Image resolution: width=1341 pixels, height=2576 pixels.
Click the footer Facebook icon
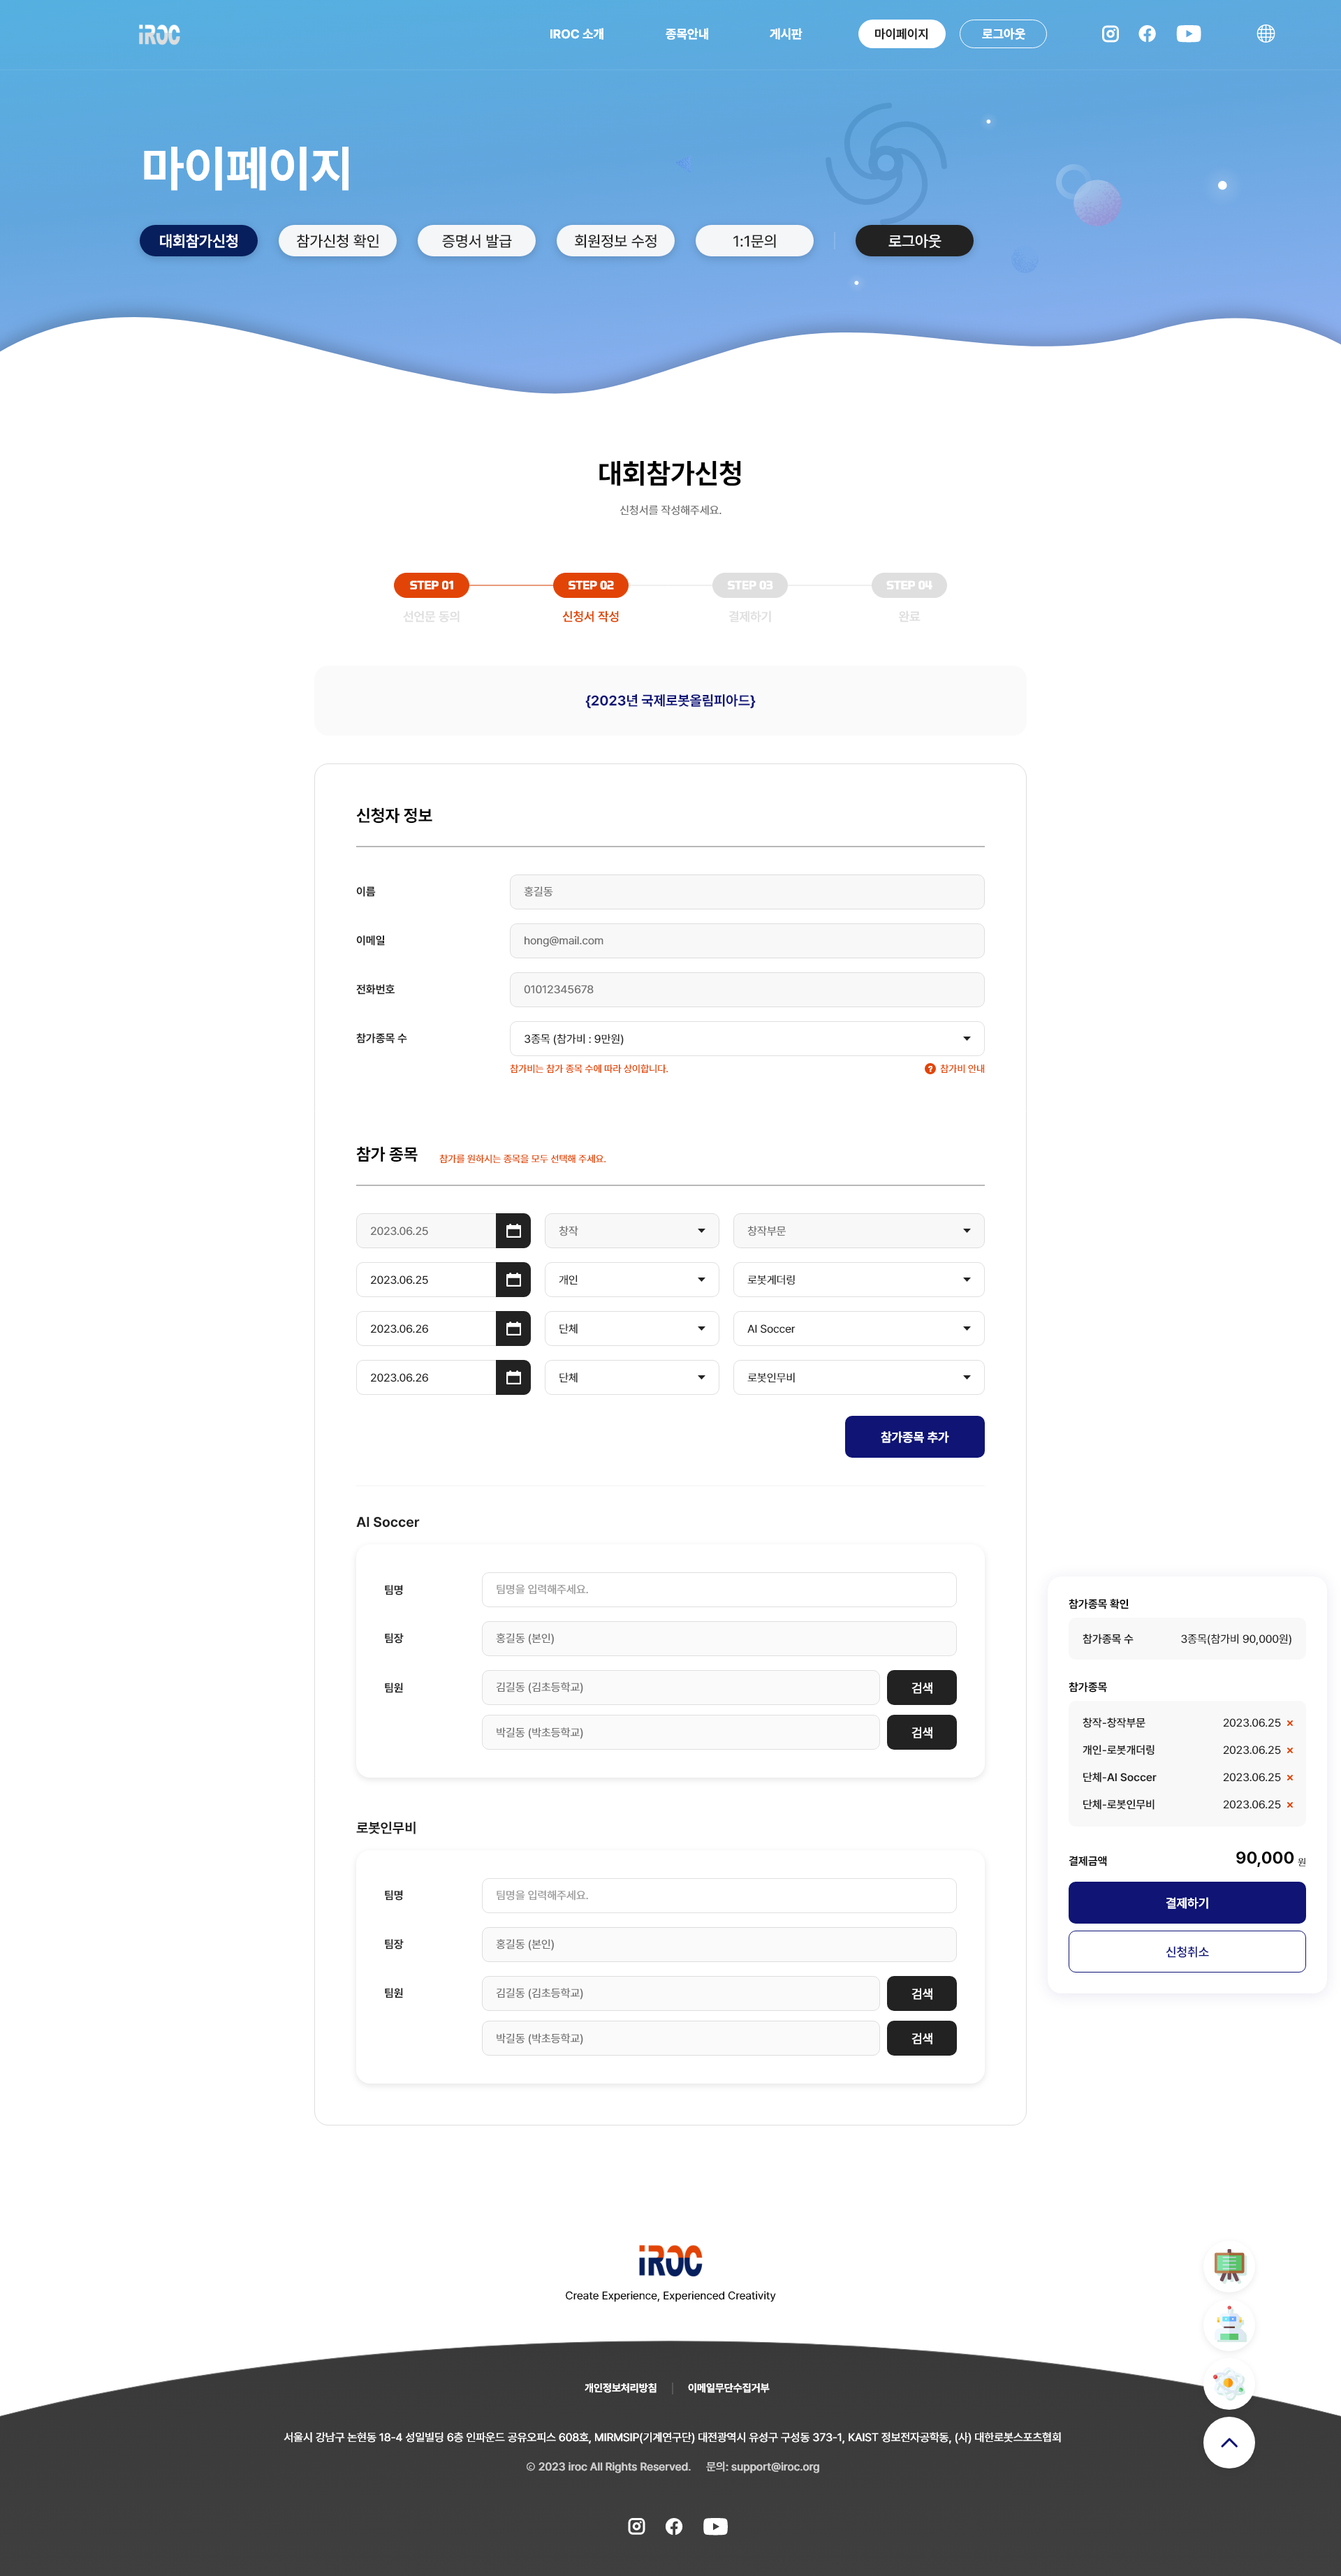click(x=674, y=2526)
